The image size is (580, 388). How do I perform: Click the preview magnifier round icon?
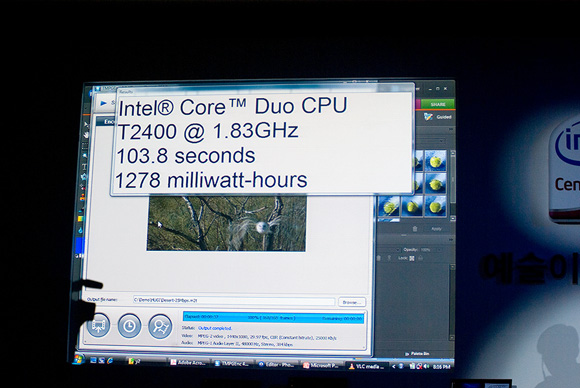pyautogui.click(x=160, y=327)
